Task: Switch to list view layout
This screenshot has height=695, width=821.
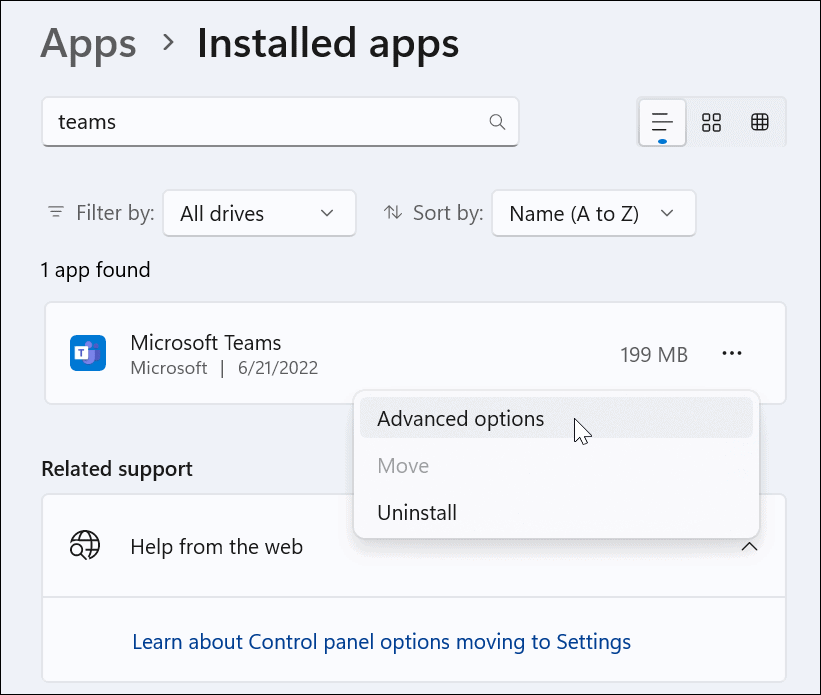Action: [x=662, y=122]
